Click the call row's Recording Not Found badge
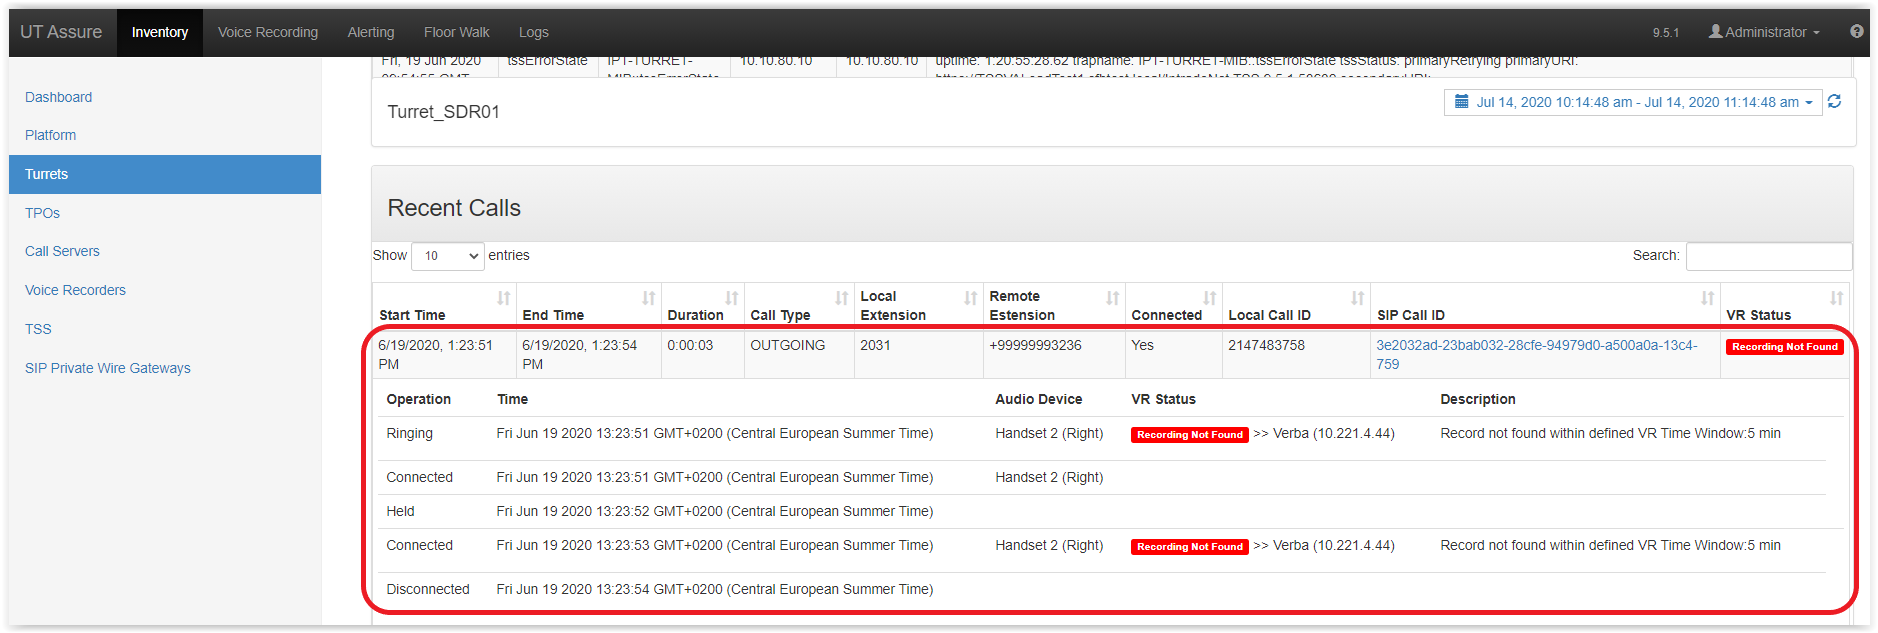This screenshot has width=1878, height=633. pos(1785,347)
